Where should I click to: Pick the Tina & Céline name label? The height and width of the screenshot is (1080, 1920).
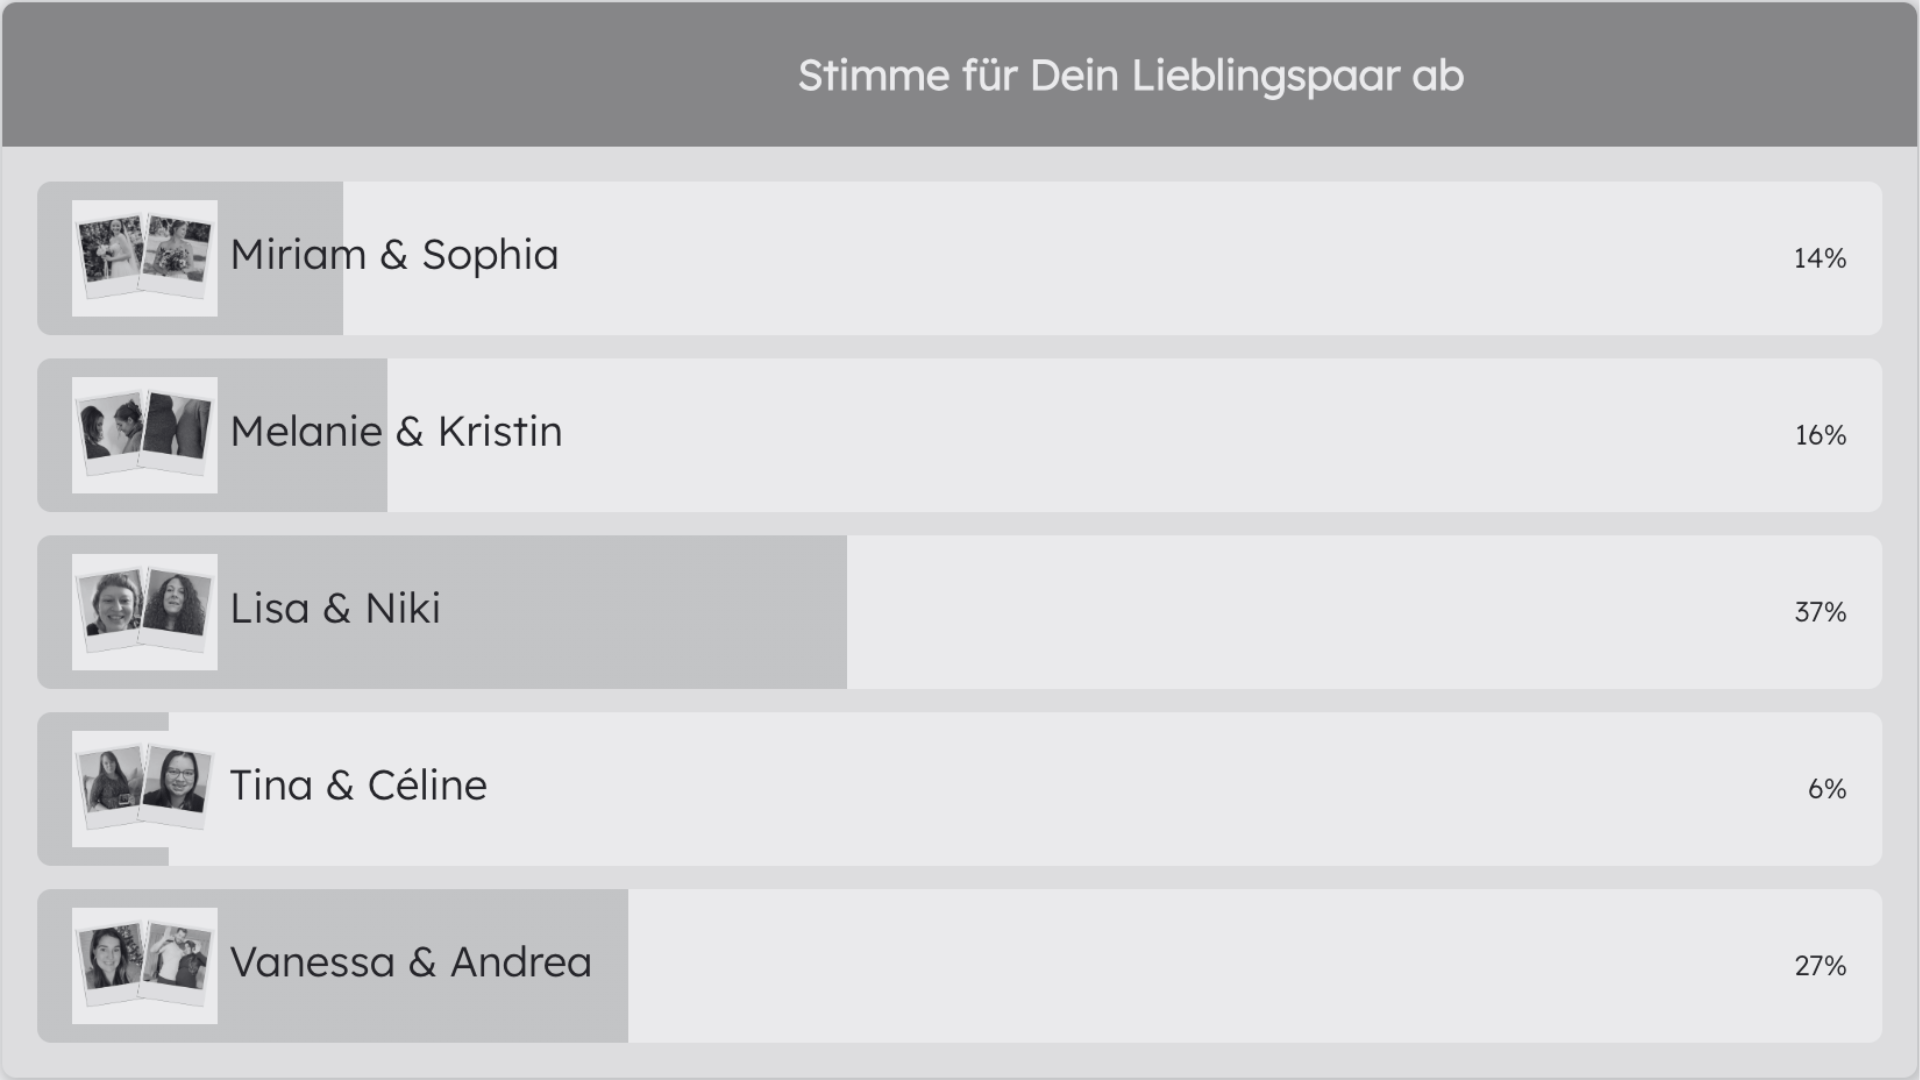point(358,786)
